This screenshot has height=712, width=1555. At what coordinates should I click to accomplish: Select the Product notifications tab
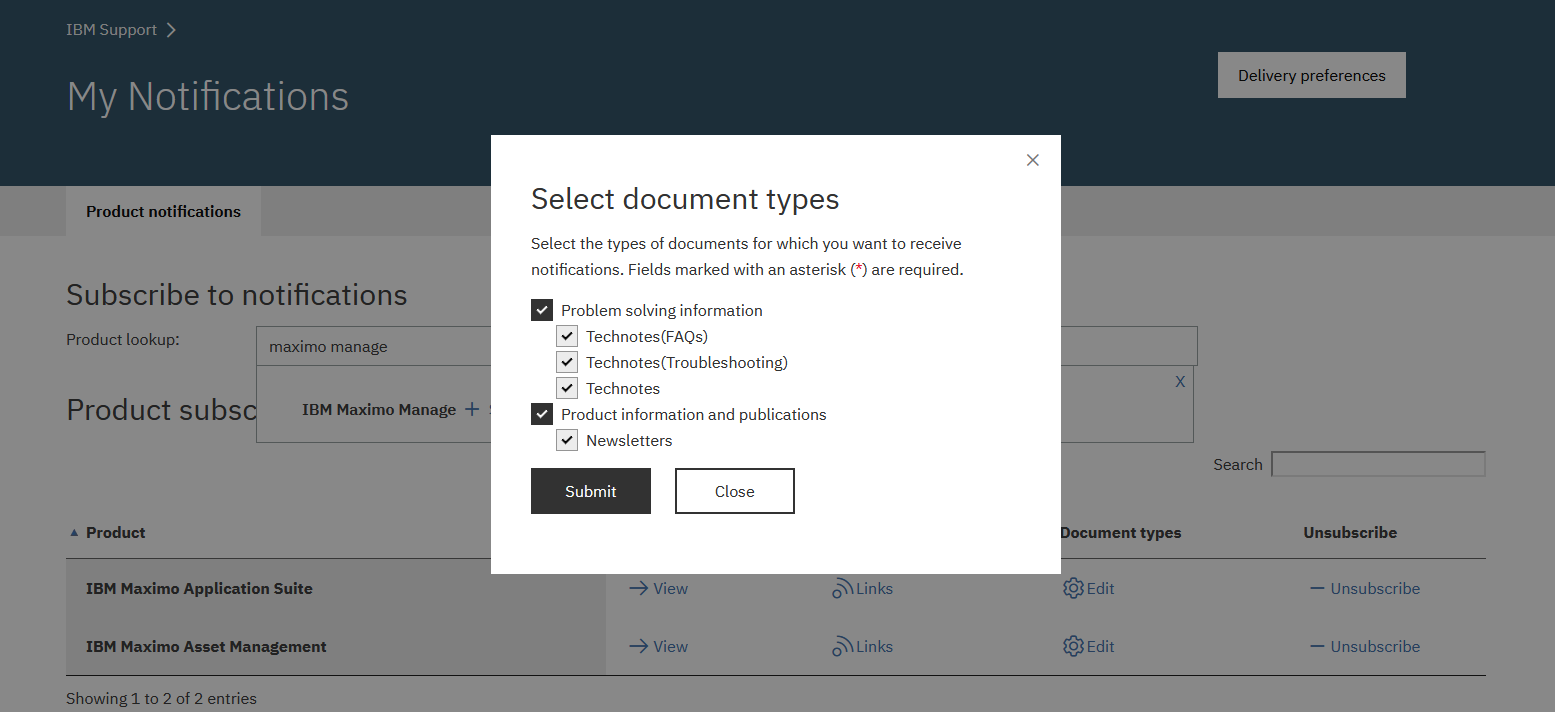[x=163, y=211]
